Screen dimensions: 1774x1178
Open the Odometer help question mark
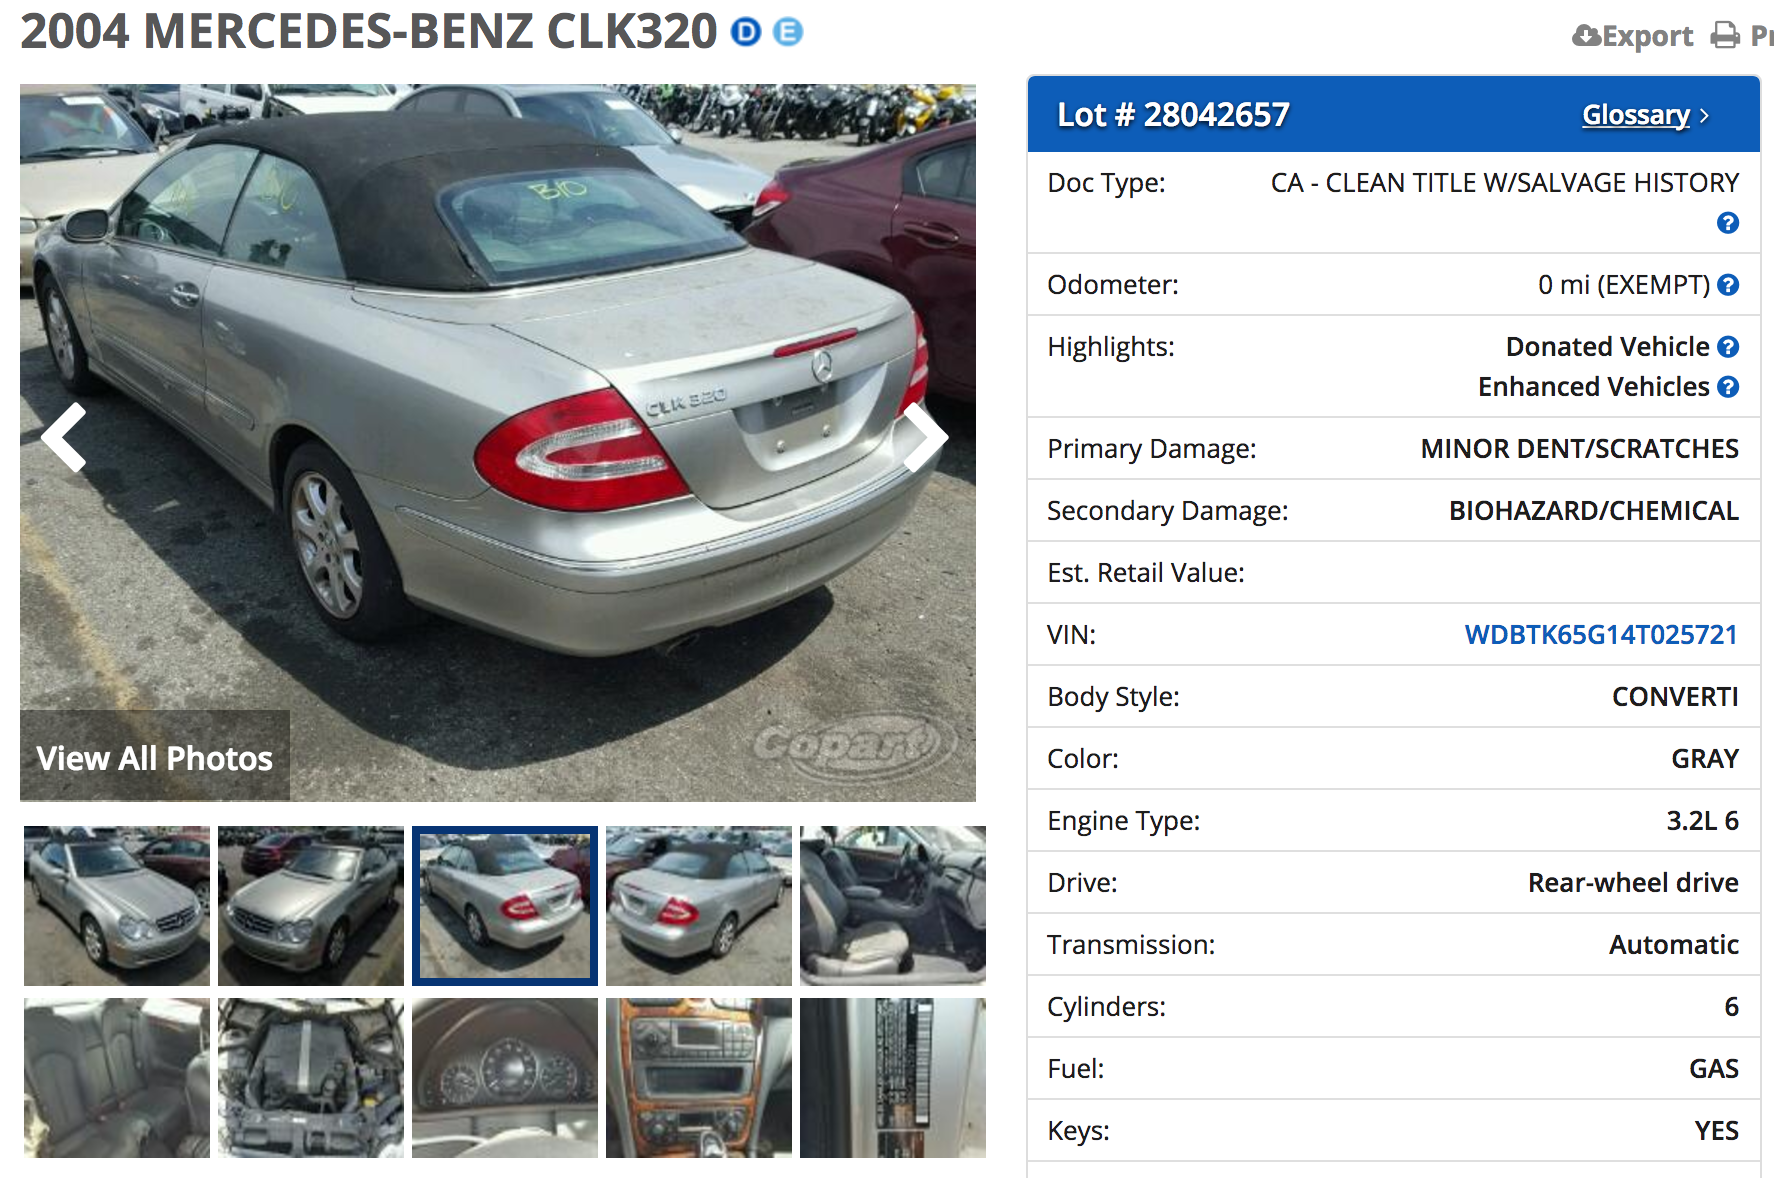1727,285
